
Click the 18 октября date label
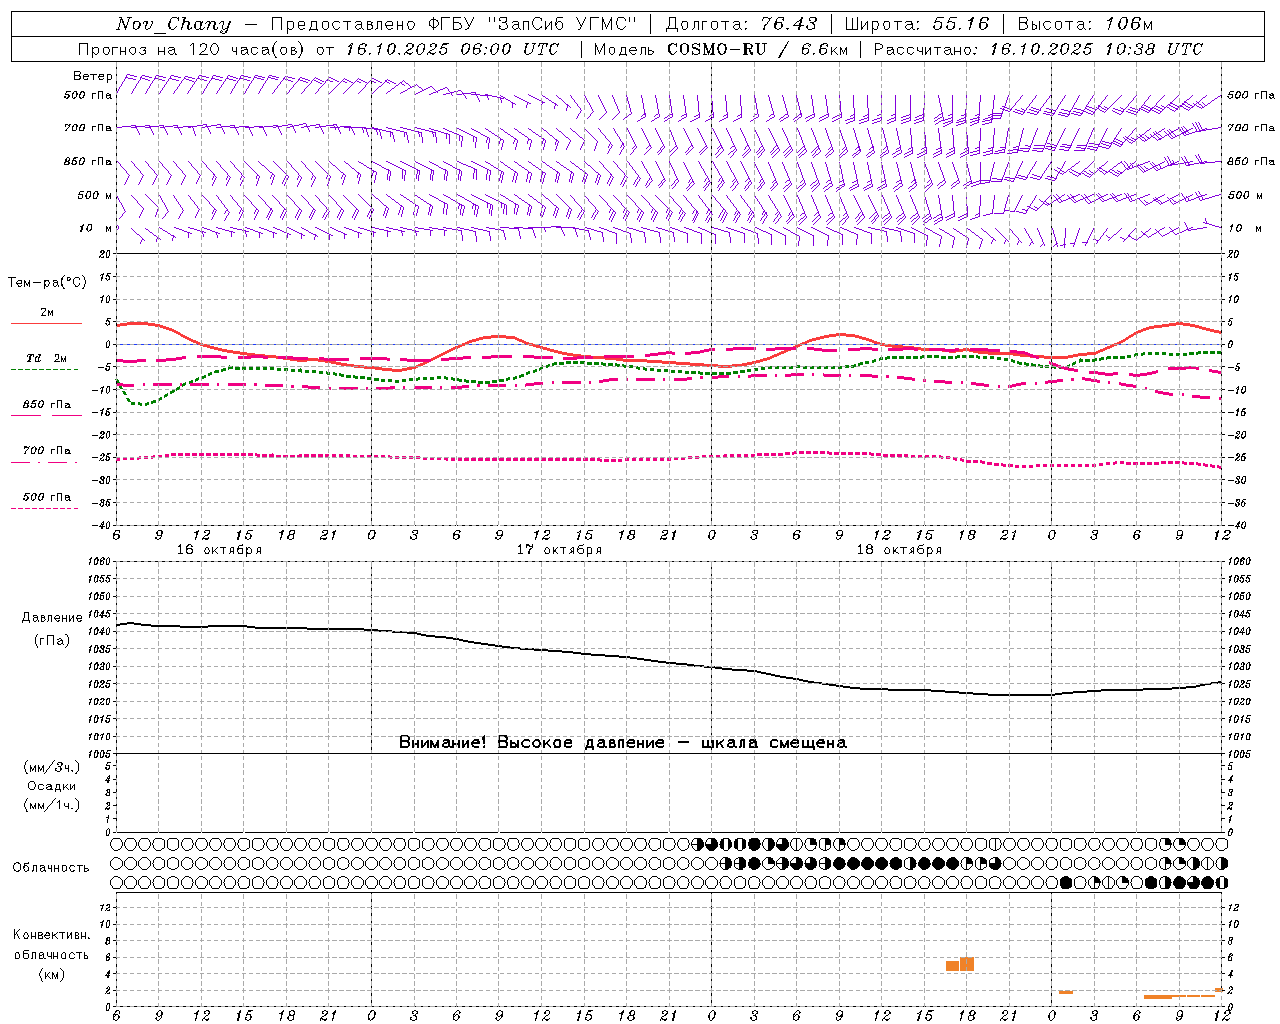pos(899,550)
